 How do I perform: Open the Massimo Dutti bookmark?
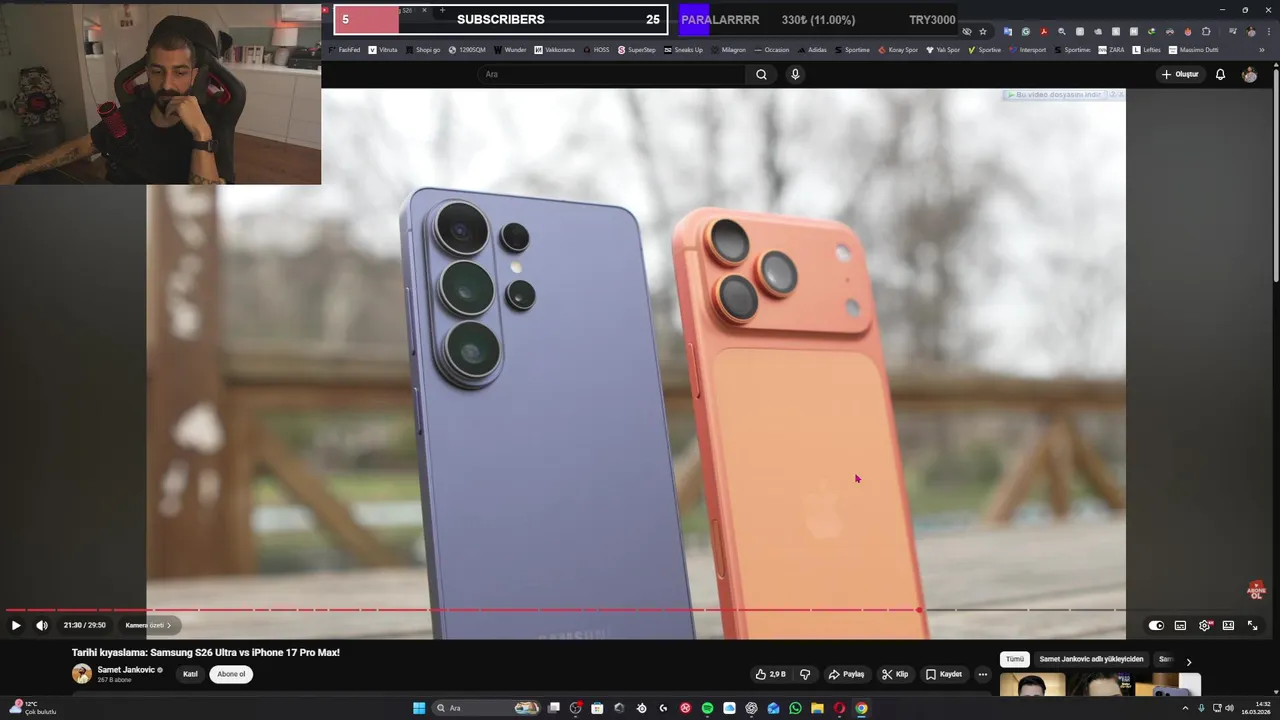(1193, 49)
